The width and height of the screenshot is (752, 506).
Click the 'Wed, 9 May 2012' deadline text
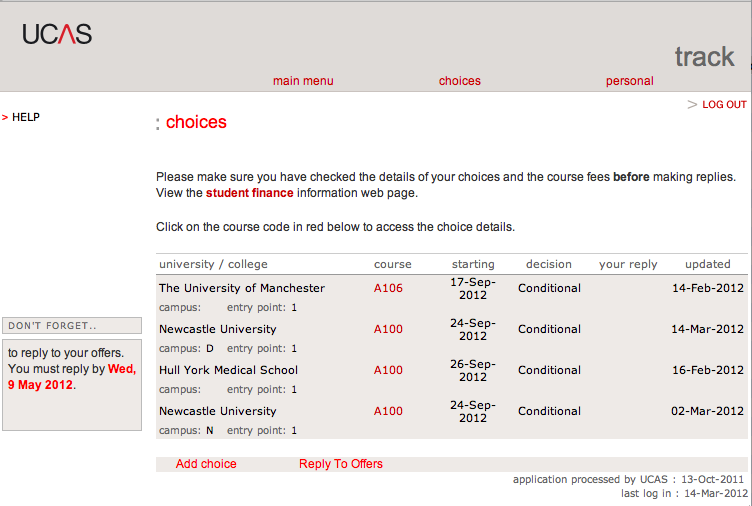72,377
